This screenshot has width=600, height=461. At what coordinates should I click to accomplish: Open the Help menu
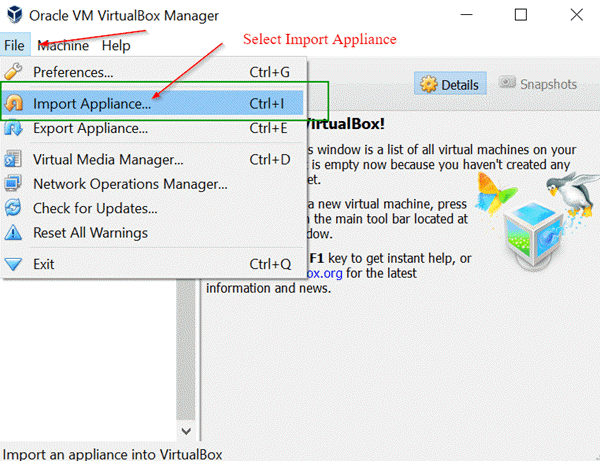[115, 46]
